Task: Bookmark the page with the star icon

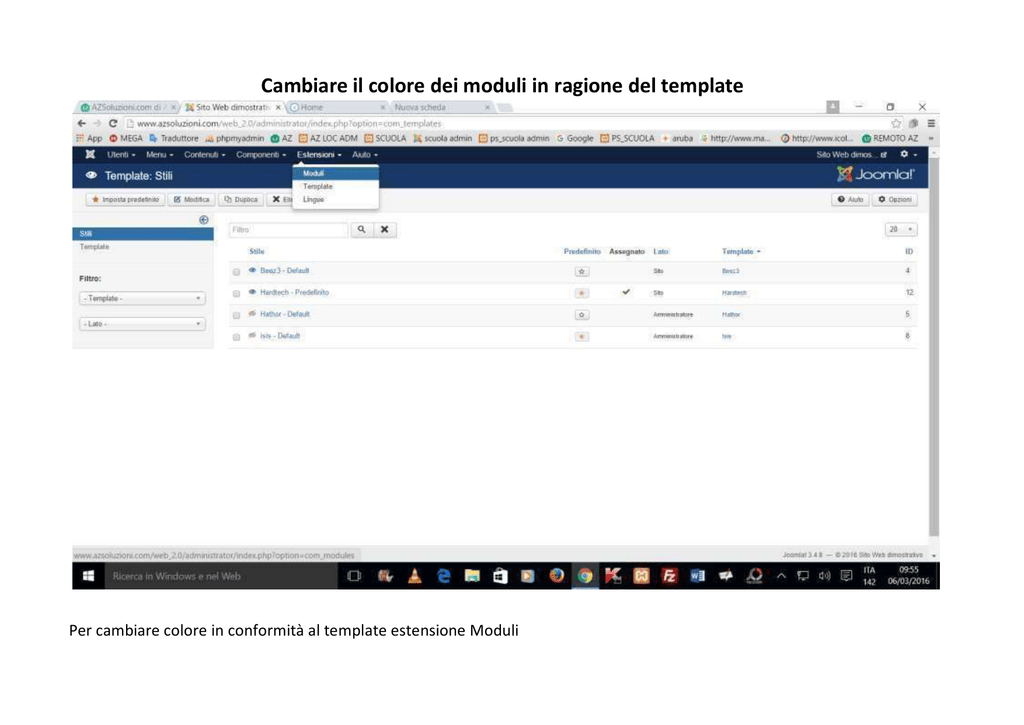Action: [896, 123]
